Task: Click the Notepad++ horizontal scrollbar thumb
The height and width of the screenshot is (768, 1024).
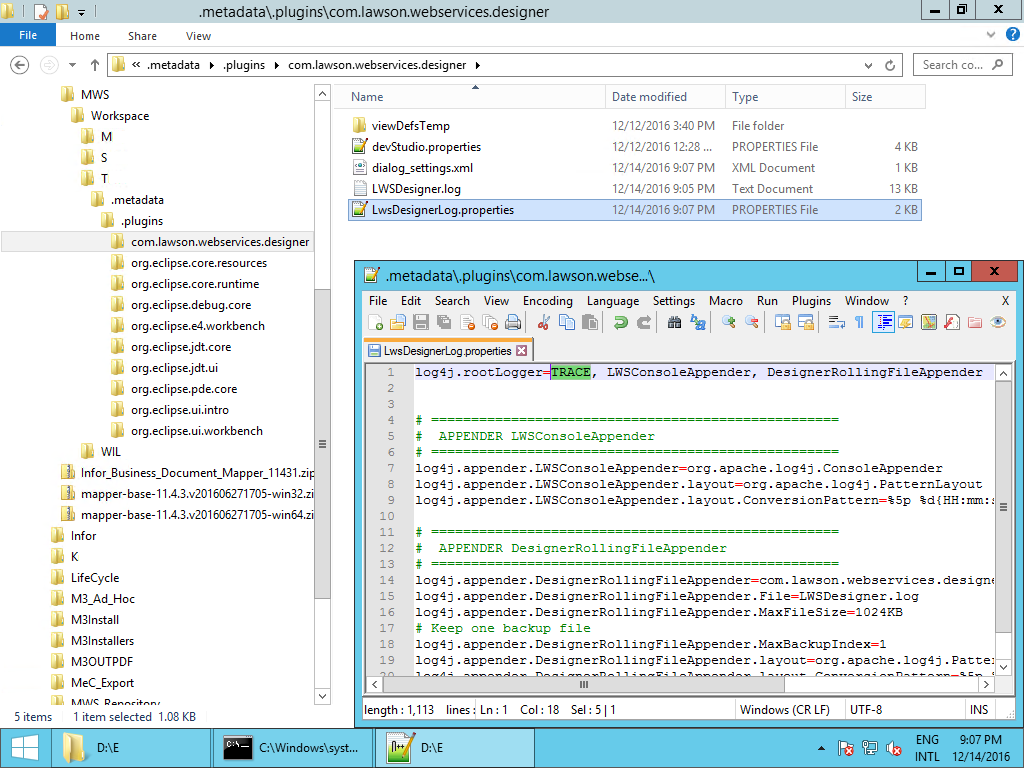Action: pyautogui.click(x=585, y=685)
